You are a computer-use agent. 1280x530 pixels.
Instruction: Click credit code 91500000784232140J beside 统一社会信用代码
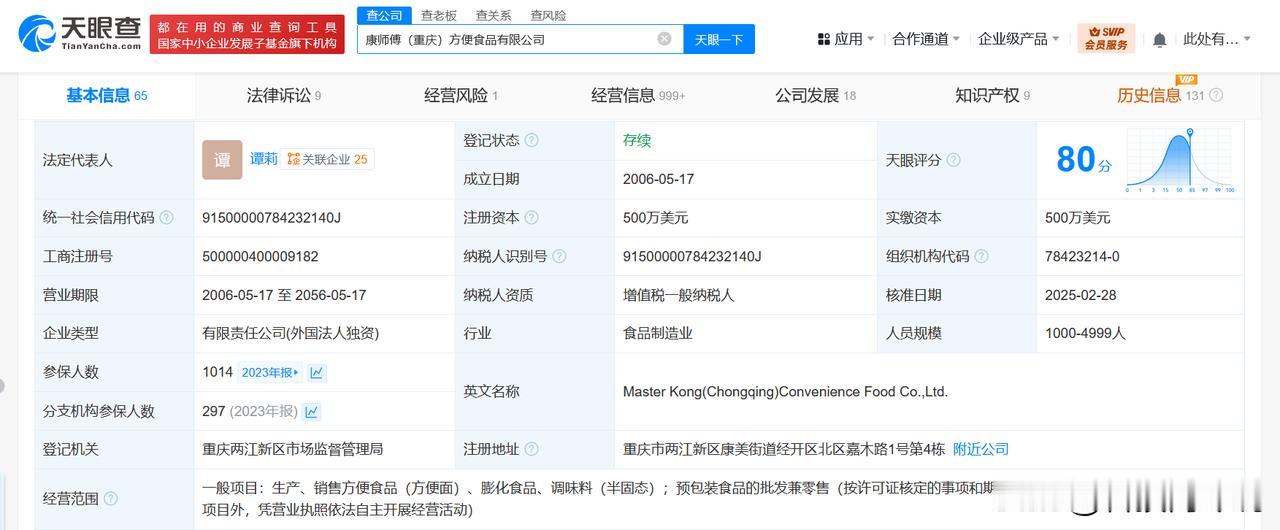(272, 218)
